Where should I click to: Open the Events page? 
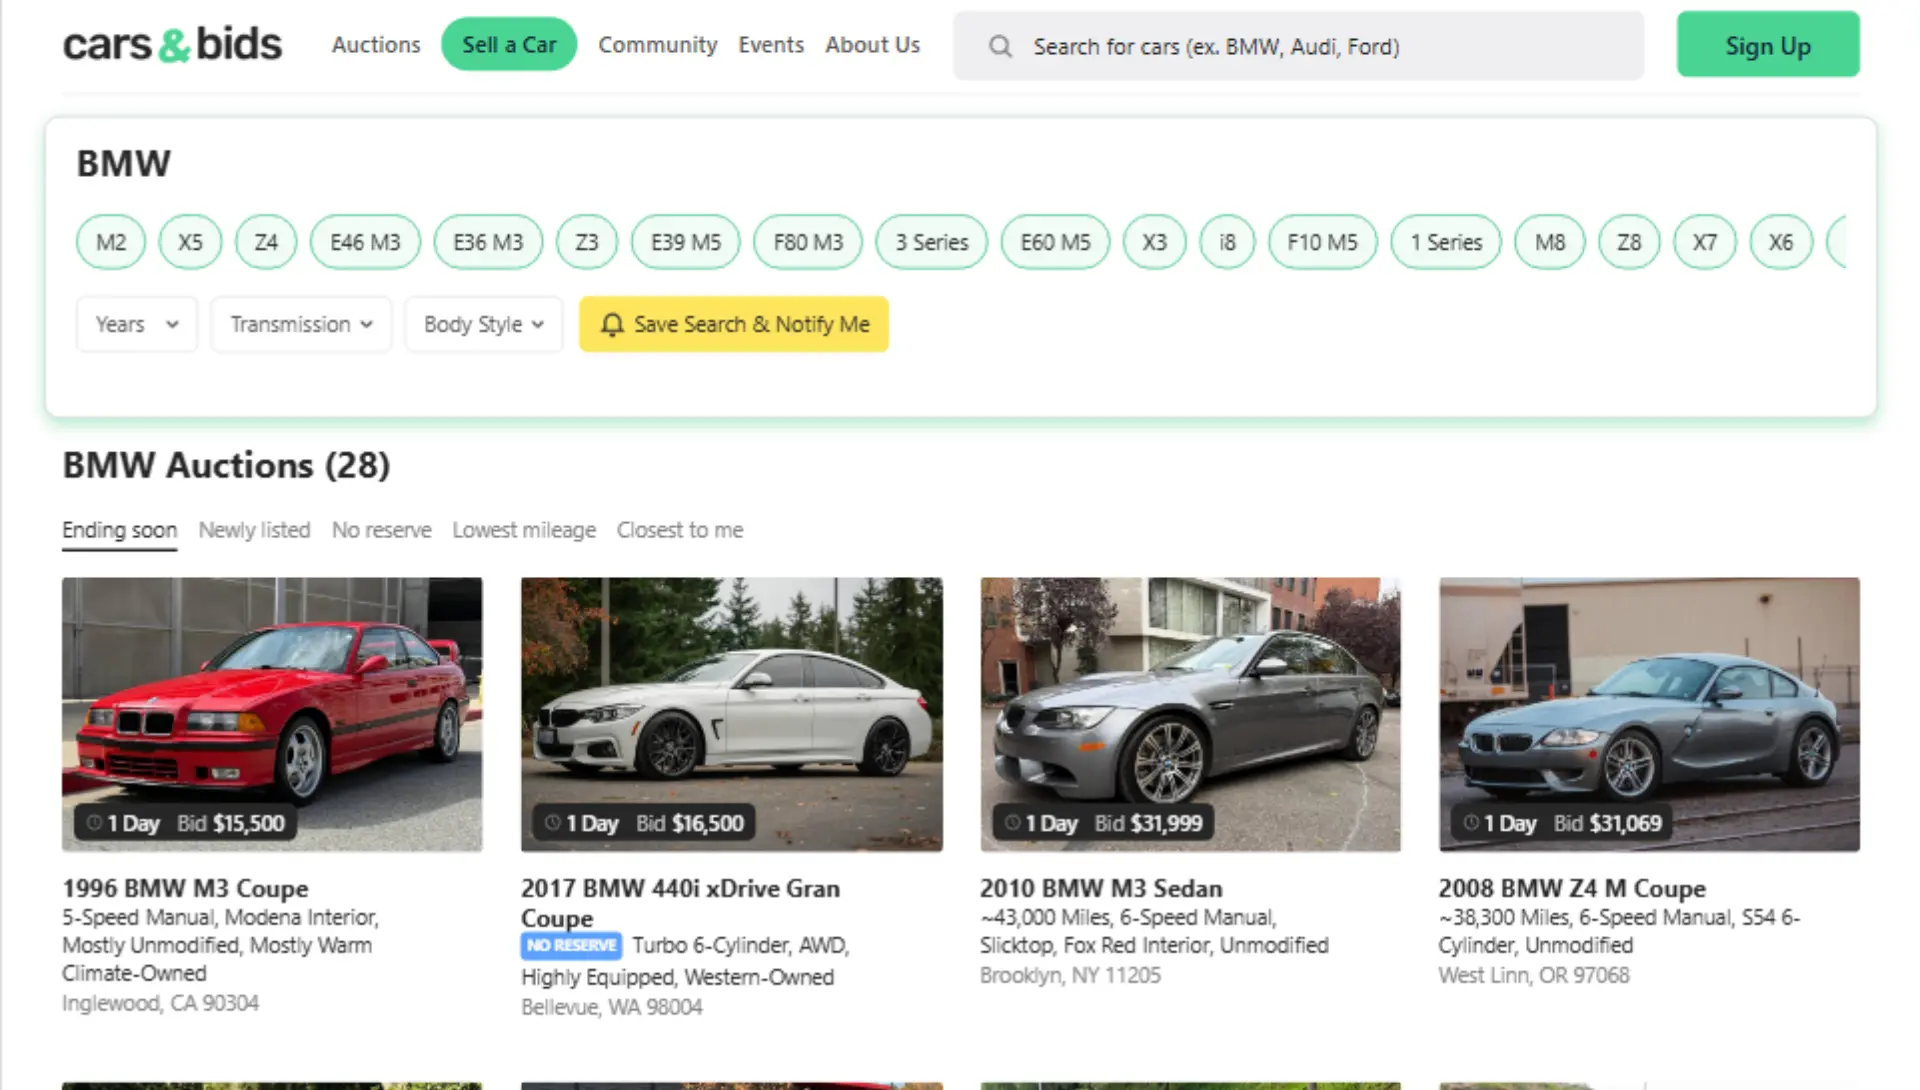771,45
